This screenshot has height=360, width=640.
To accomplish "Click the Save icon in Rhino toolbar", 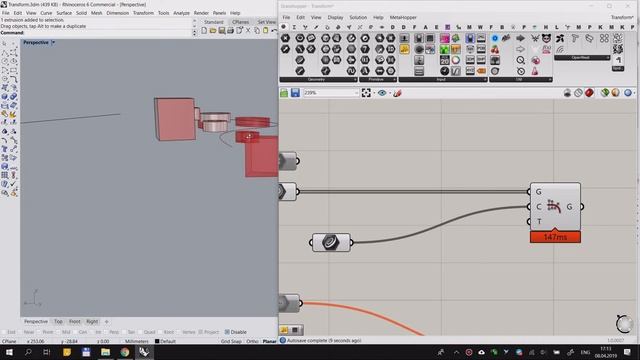I will pyautogui.click(x=222, y=31).
